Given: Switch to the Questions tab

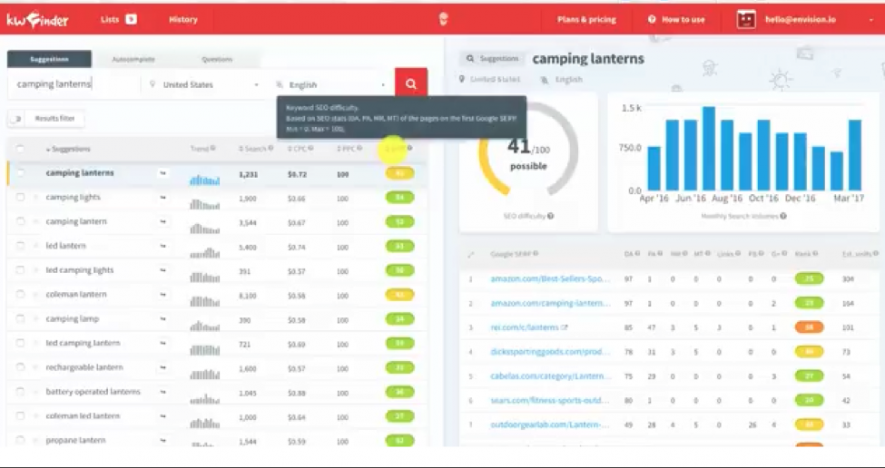Looking at the screenshot, I should pos(217,59).
